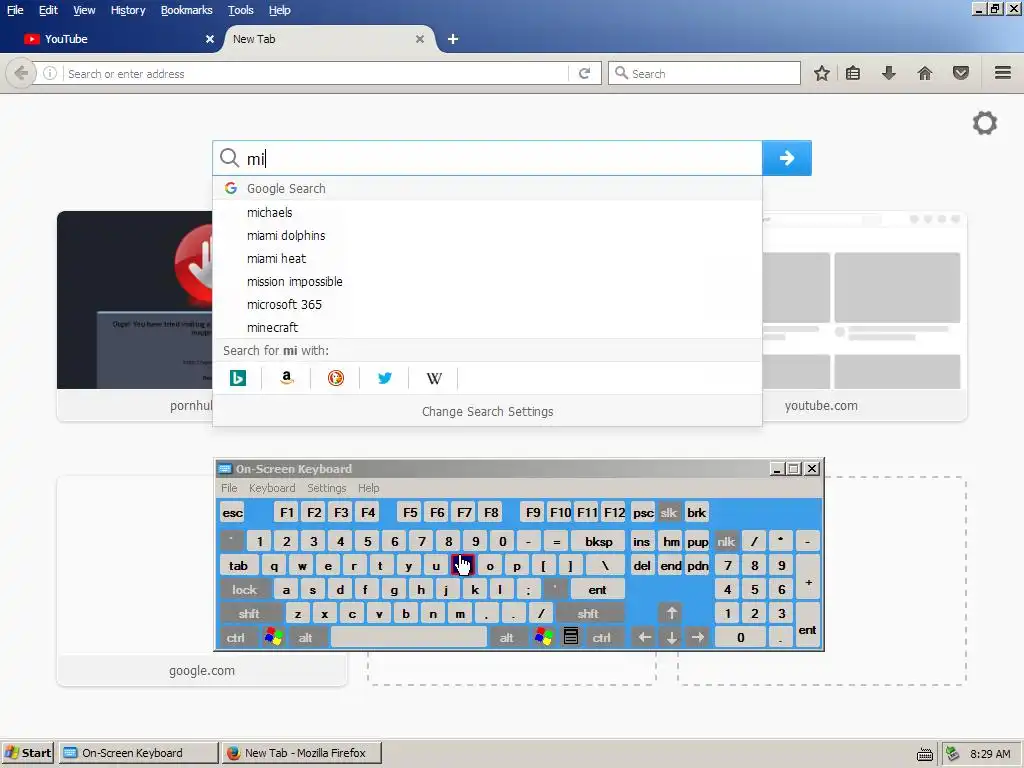Open Help menu in On-Screen Keyboard

[368, 488]
